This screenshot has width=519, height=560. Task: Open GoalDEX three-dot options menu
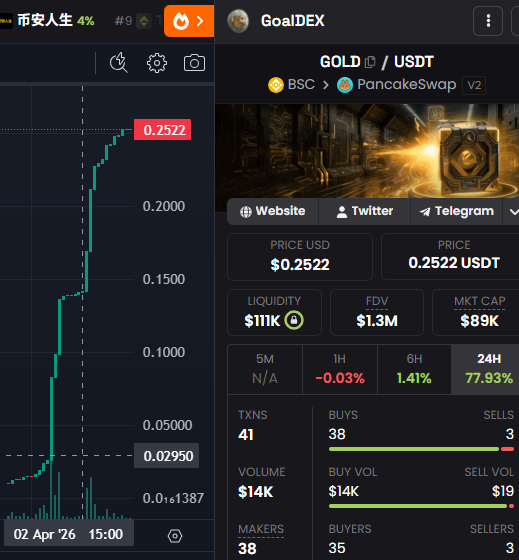(x=488, y=21)
